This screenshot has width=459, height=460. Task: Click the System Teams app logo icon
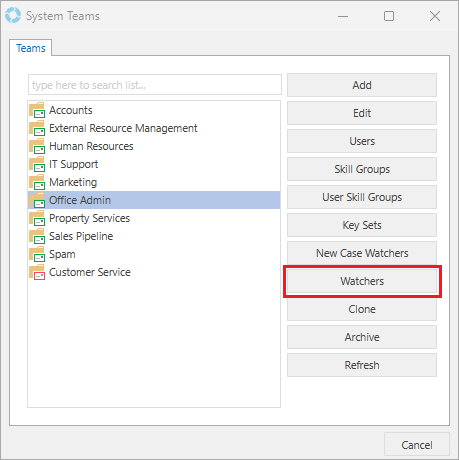(x=13, y=16)
